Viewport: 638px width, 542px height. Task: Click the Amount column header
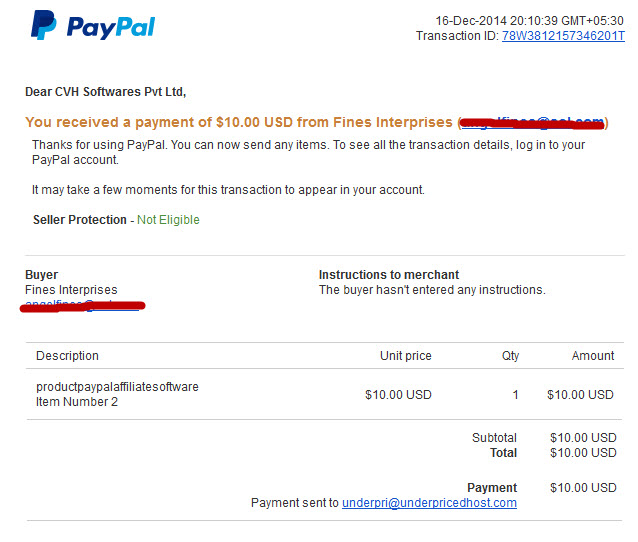pyautogui.click(x=593, y=356)
